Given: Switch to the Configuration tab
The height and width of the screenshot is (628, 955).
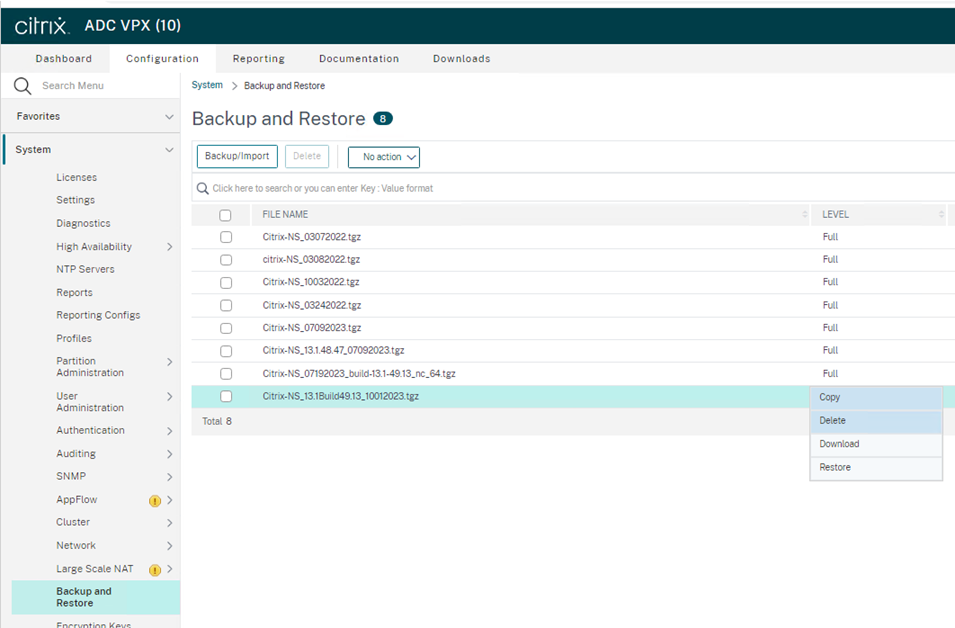Looking at the screenshot, I should tap(163, 59).
